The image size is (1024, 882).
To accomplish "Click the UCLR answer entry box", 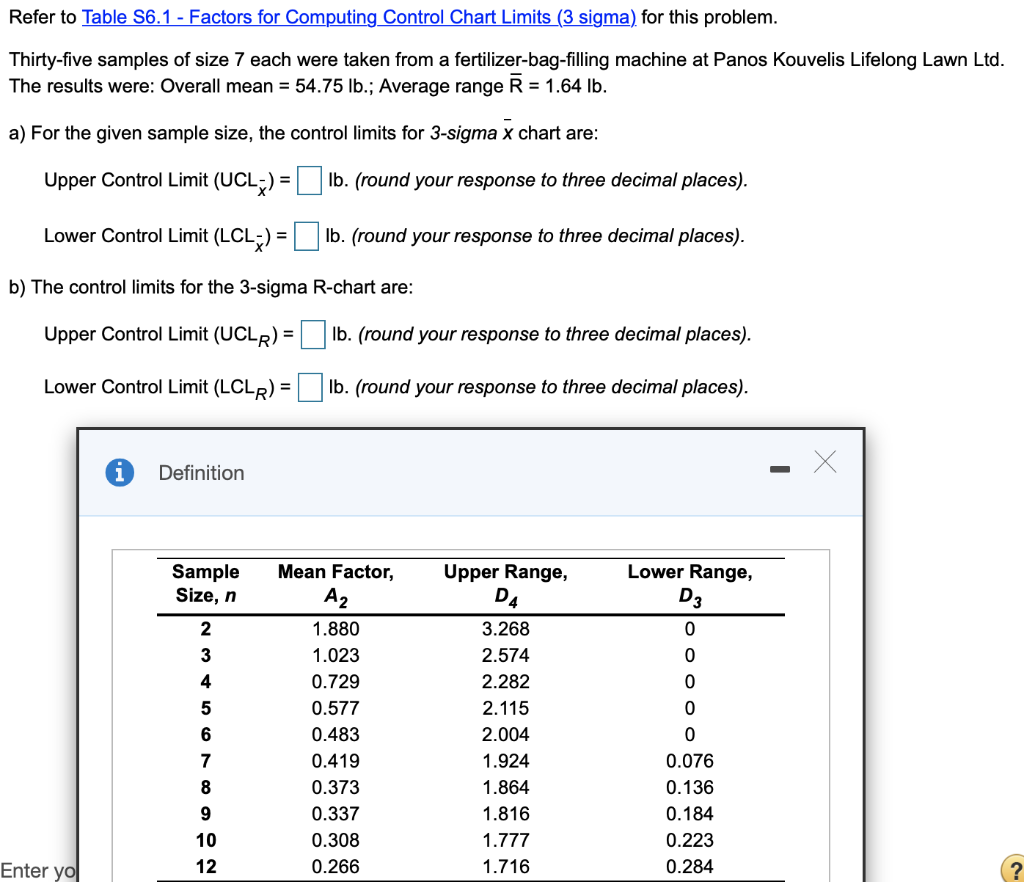I will [x=311, y=334].
